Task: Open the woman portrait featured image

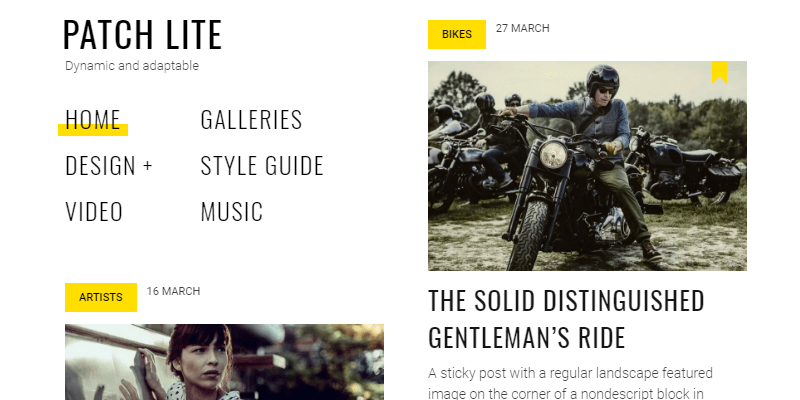Action: [224, 362]
